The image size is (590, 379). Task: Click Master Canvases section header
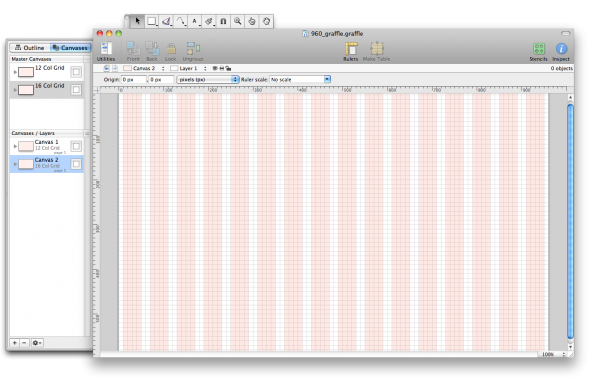click(46, 59)
